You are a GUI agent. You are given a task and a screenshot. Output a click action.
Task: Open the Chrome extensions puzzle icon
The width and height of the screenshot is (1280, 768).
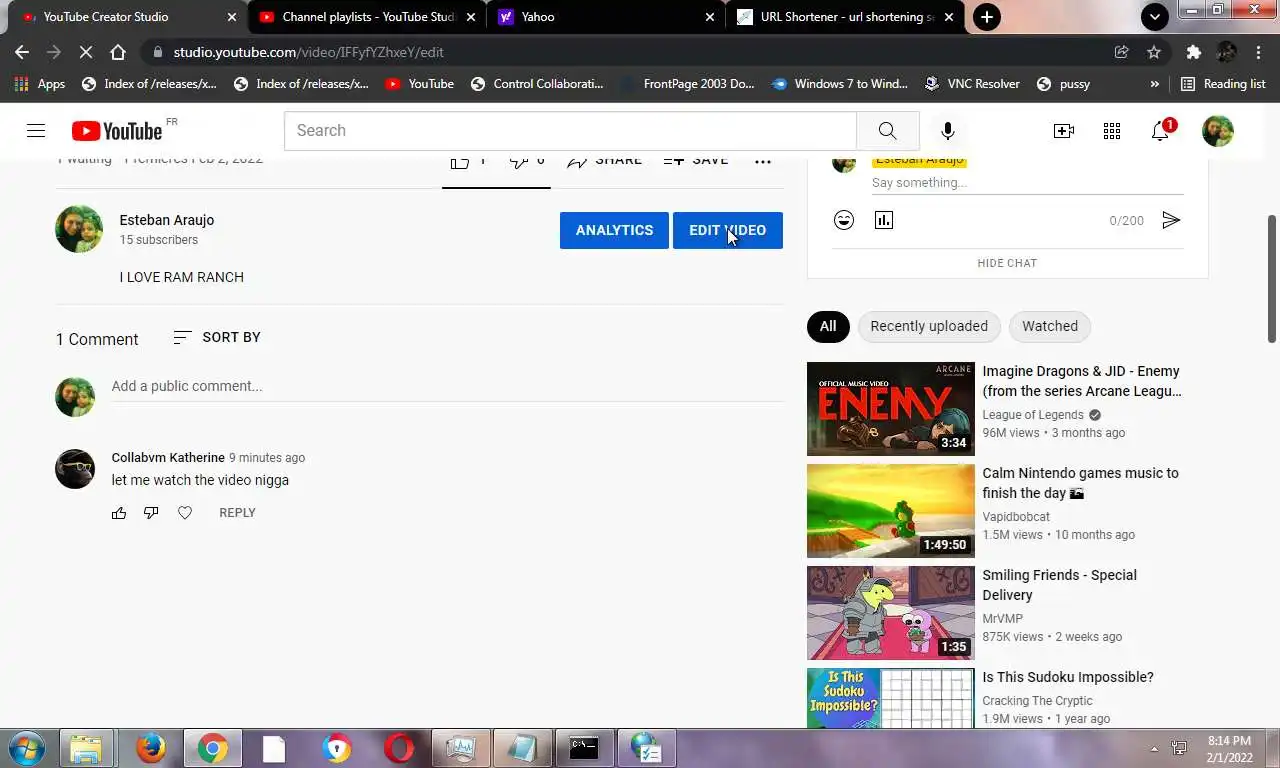click(x=1193, y=52)
